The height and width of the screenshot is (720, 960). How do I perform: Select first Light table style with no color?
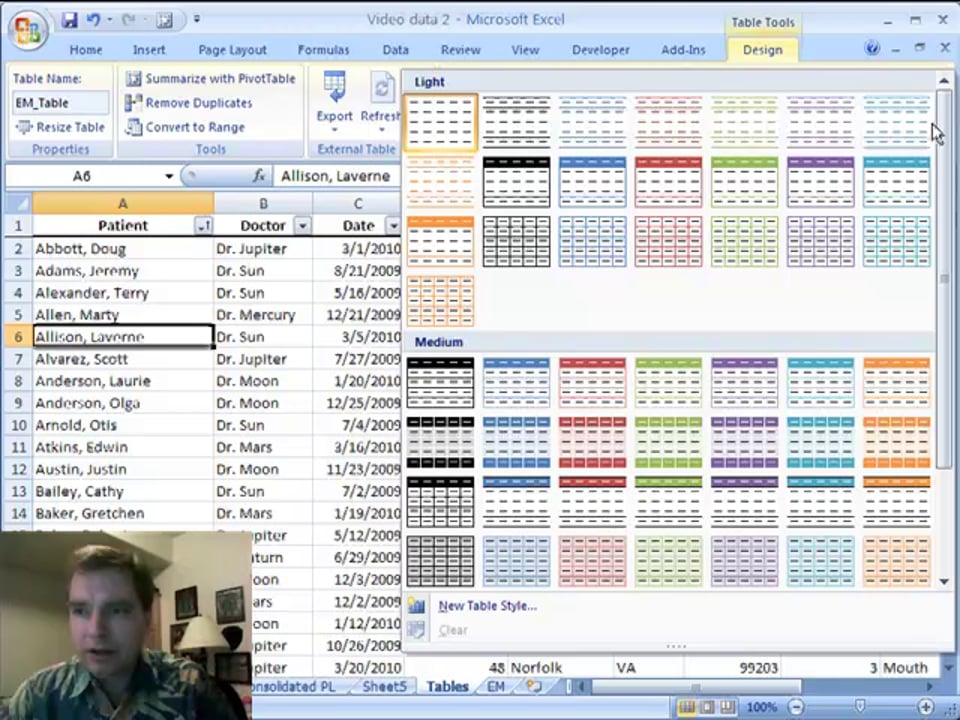pos(440,122)
